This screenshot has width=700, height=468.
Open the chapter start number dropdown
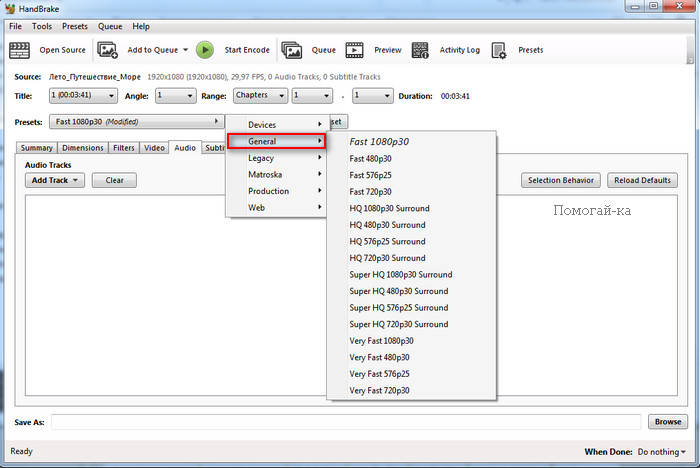pyautogui.click(x=312, y=96)
